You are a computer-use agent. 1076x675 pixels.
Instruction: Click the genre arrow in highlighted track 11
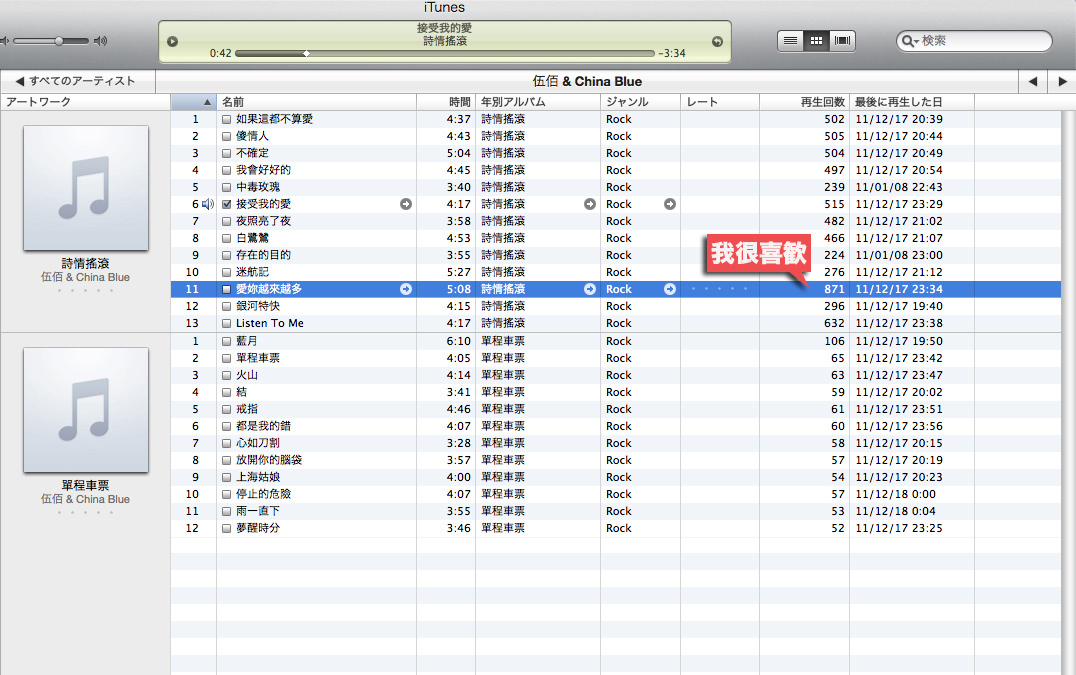pyautogui.click(x=670, y=289)
